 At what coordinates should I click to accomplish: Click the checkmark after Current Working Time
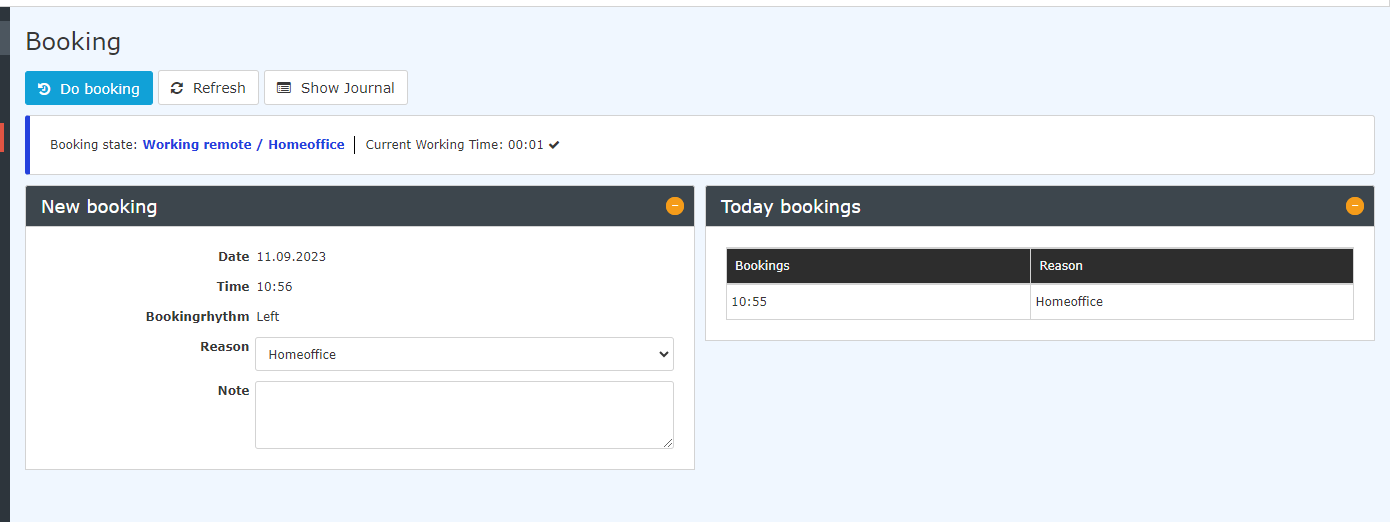(554, 145)
